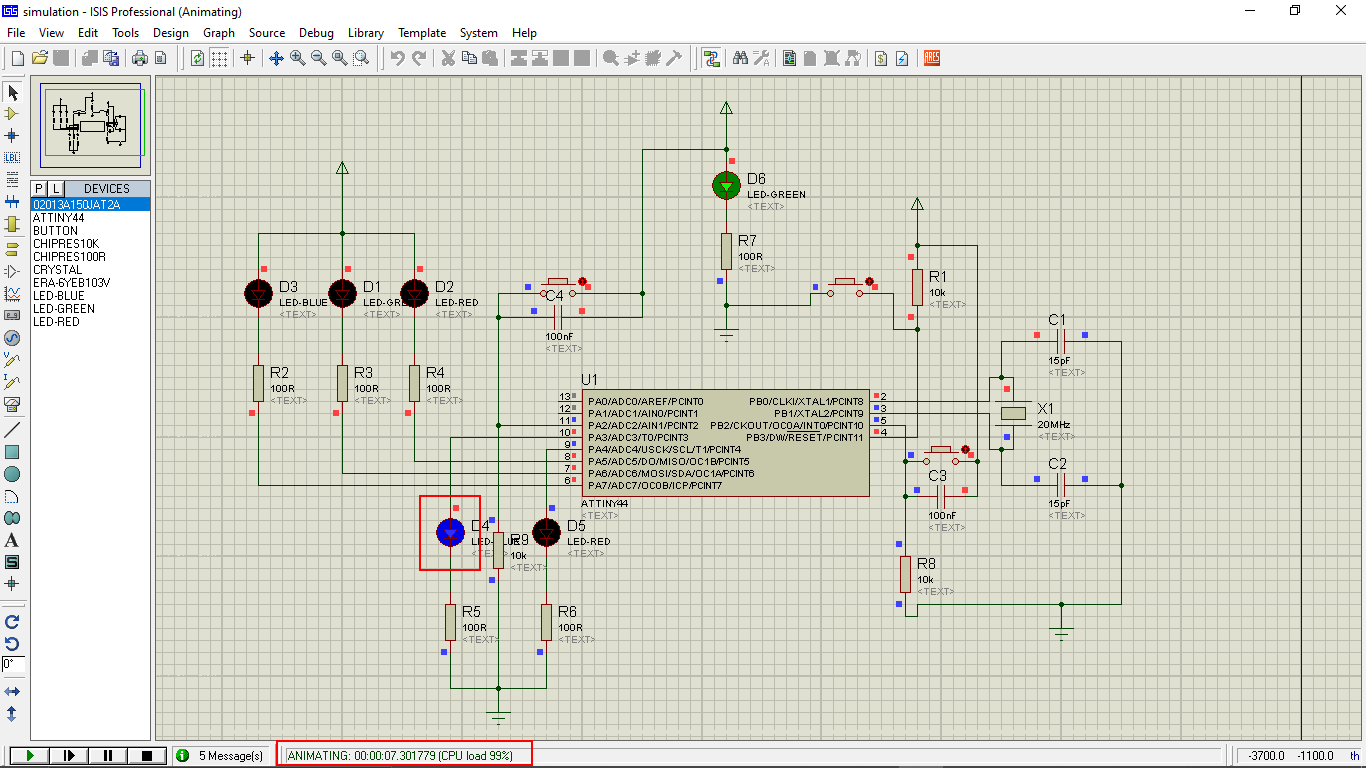Open the Library menu
1366x768 pixels.
click(x=366, y=33)
